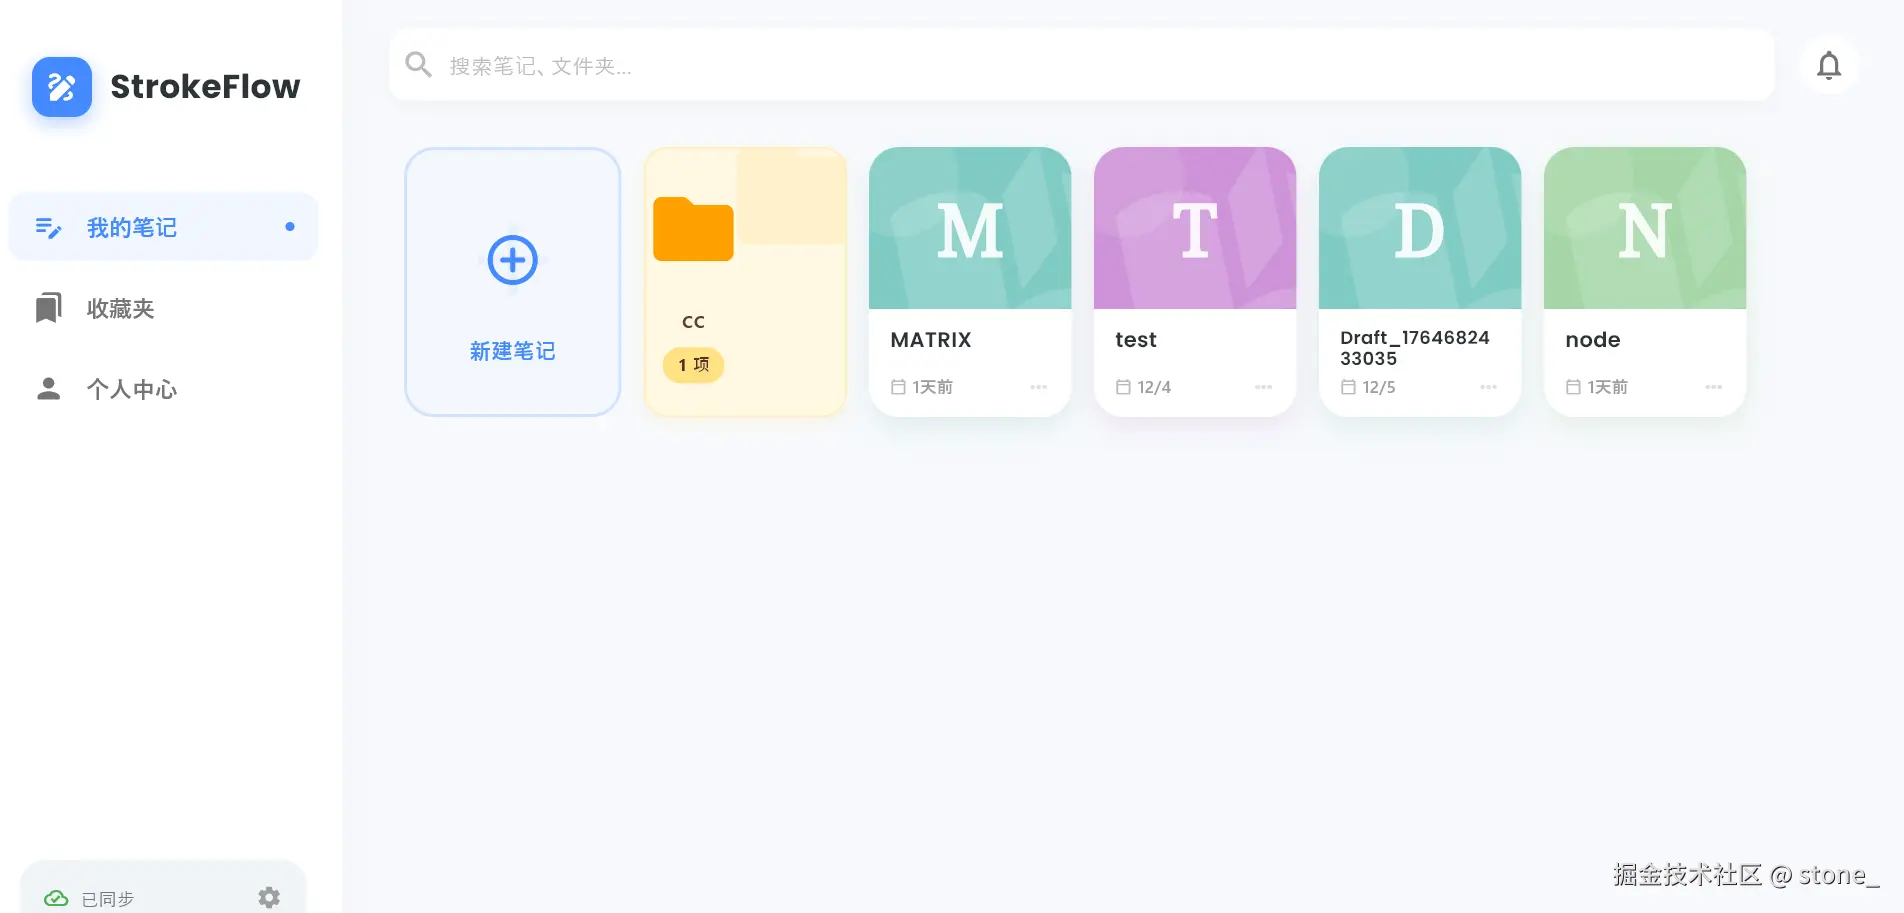
Task: Click 1天前 on the node card
Action: tap(1607, 387)
